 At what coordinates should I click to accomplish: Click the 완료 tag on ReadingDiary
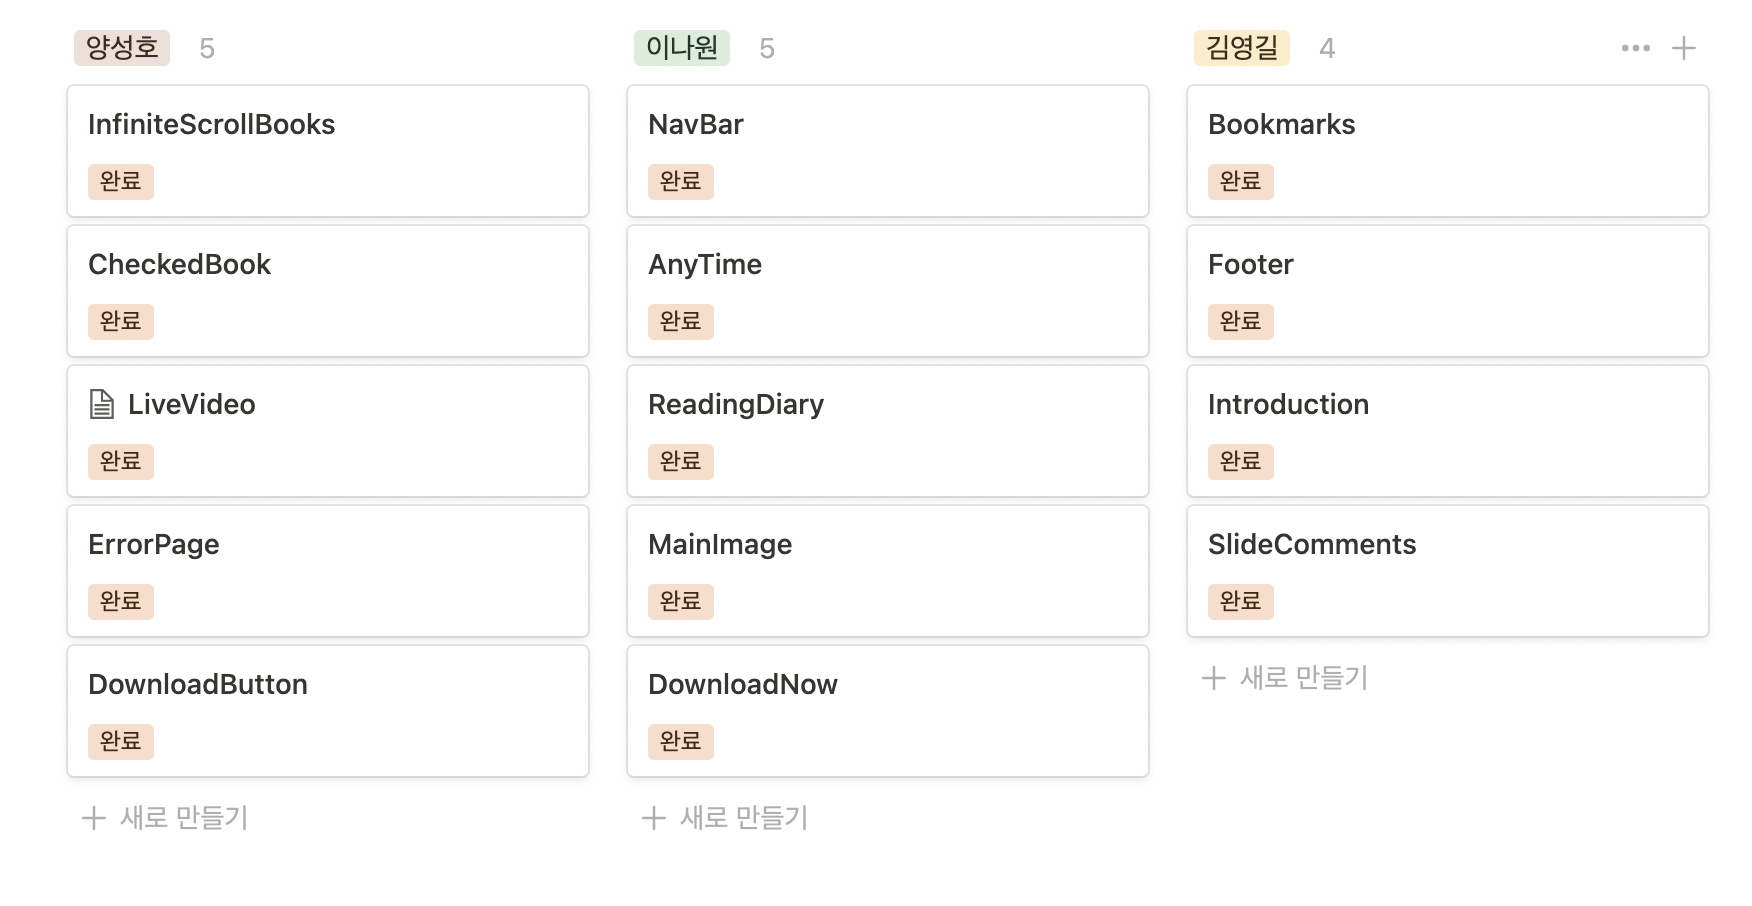[x=680, y=461]
